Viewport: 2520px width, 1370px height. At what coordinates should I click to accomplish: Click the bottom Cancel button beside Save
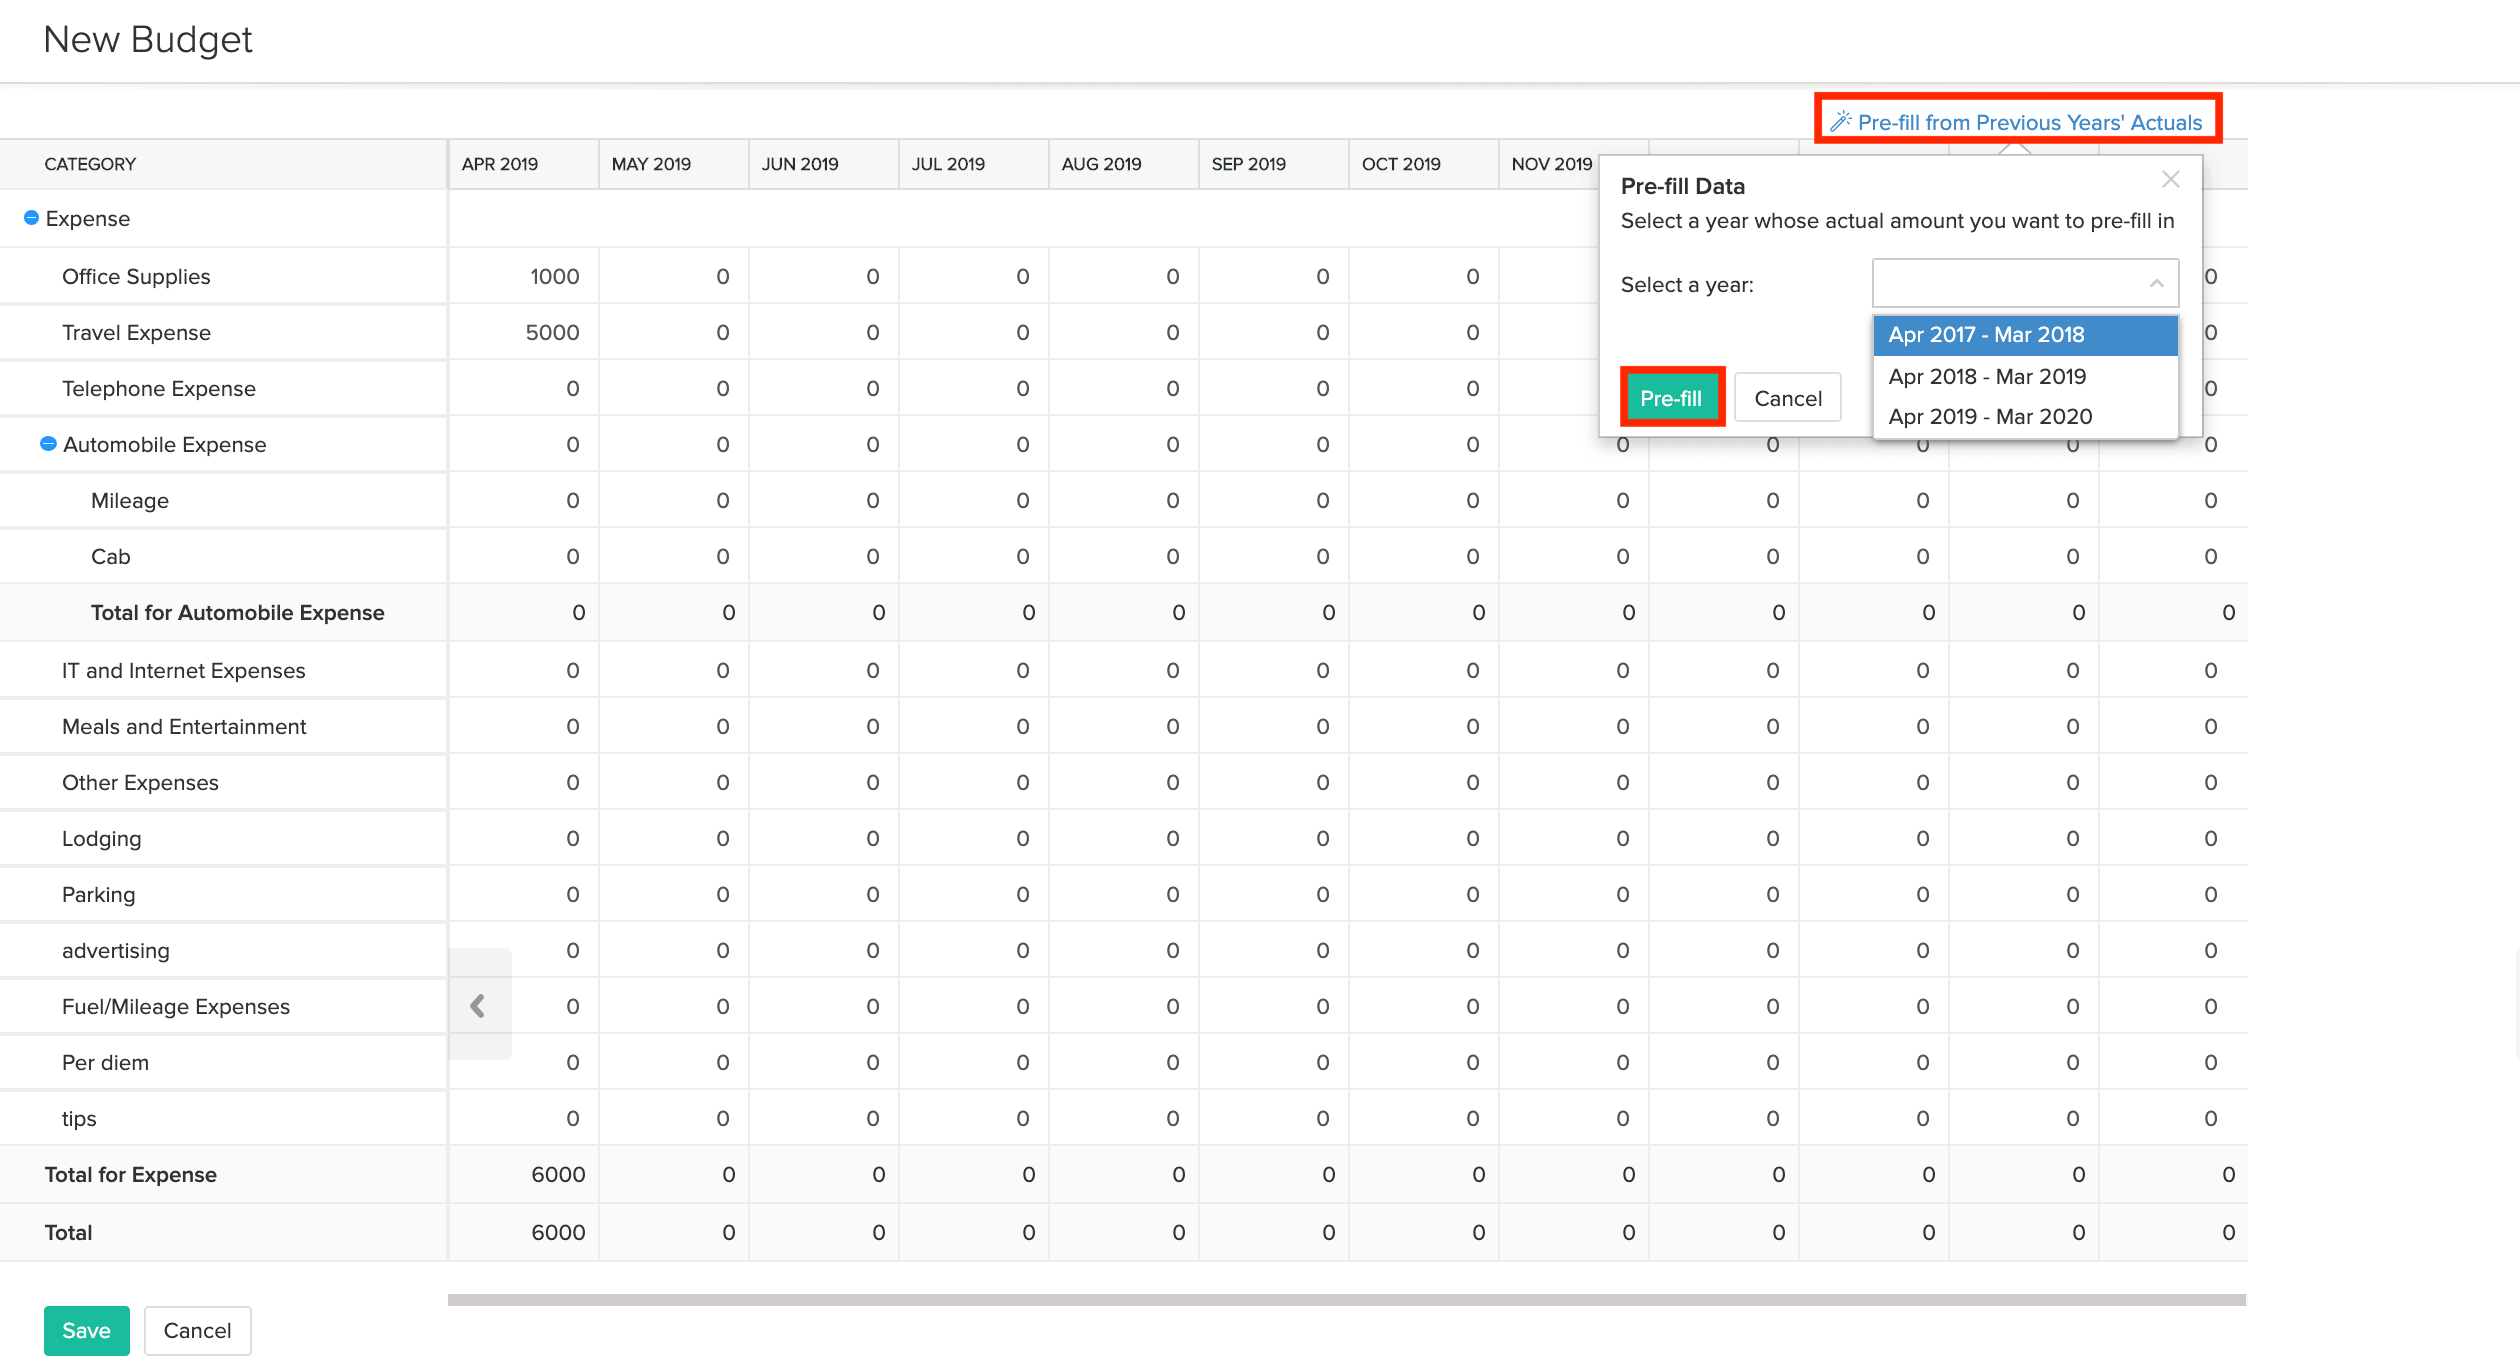[x=197, y=1330]
